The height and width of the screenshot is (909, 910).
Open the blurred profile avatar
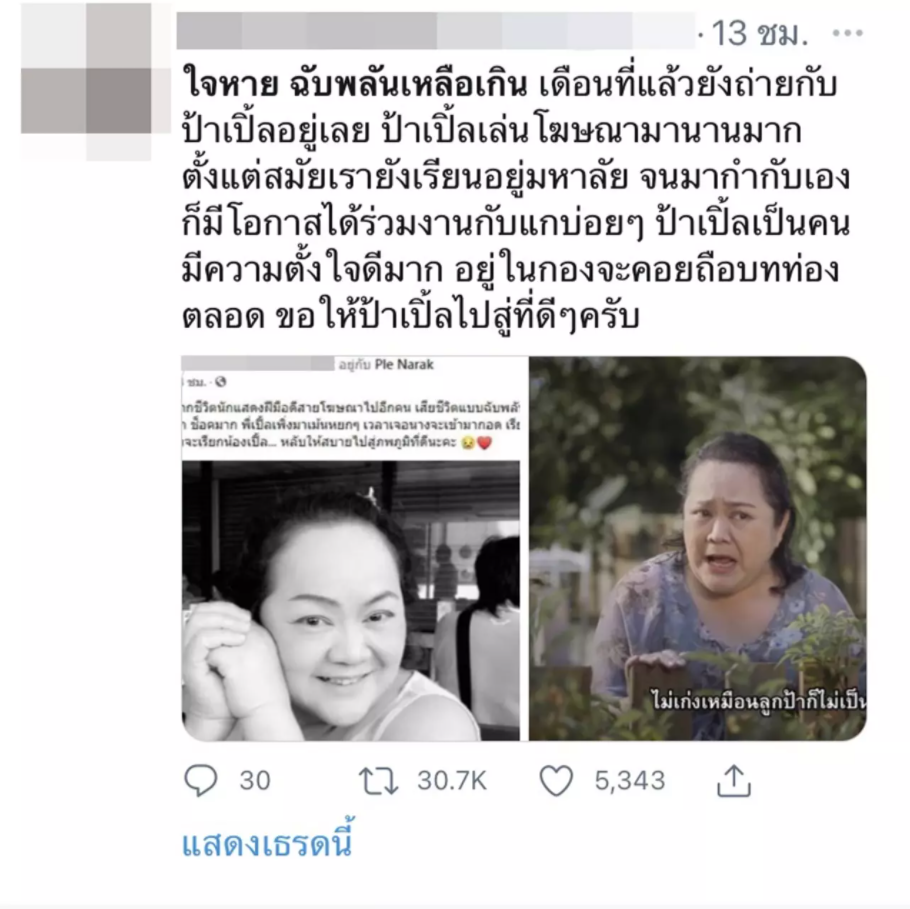tap(86, 81)
